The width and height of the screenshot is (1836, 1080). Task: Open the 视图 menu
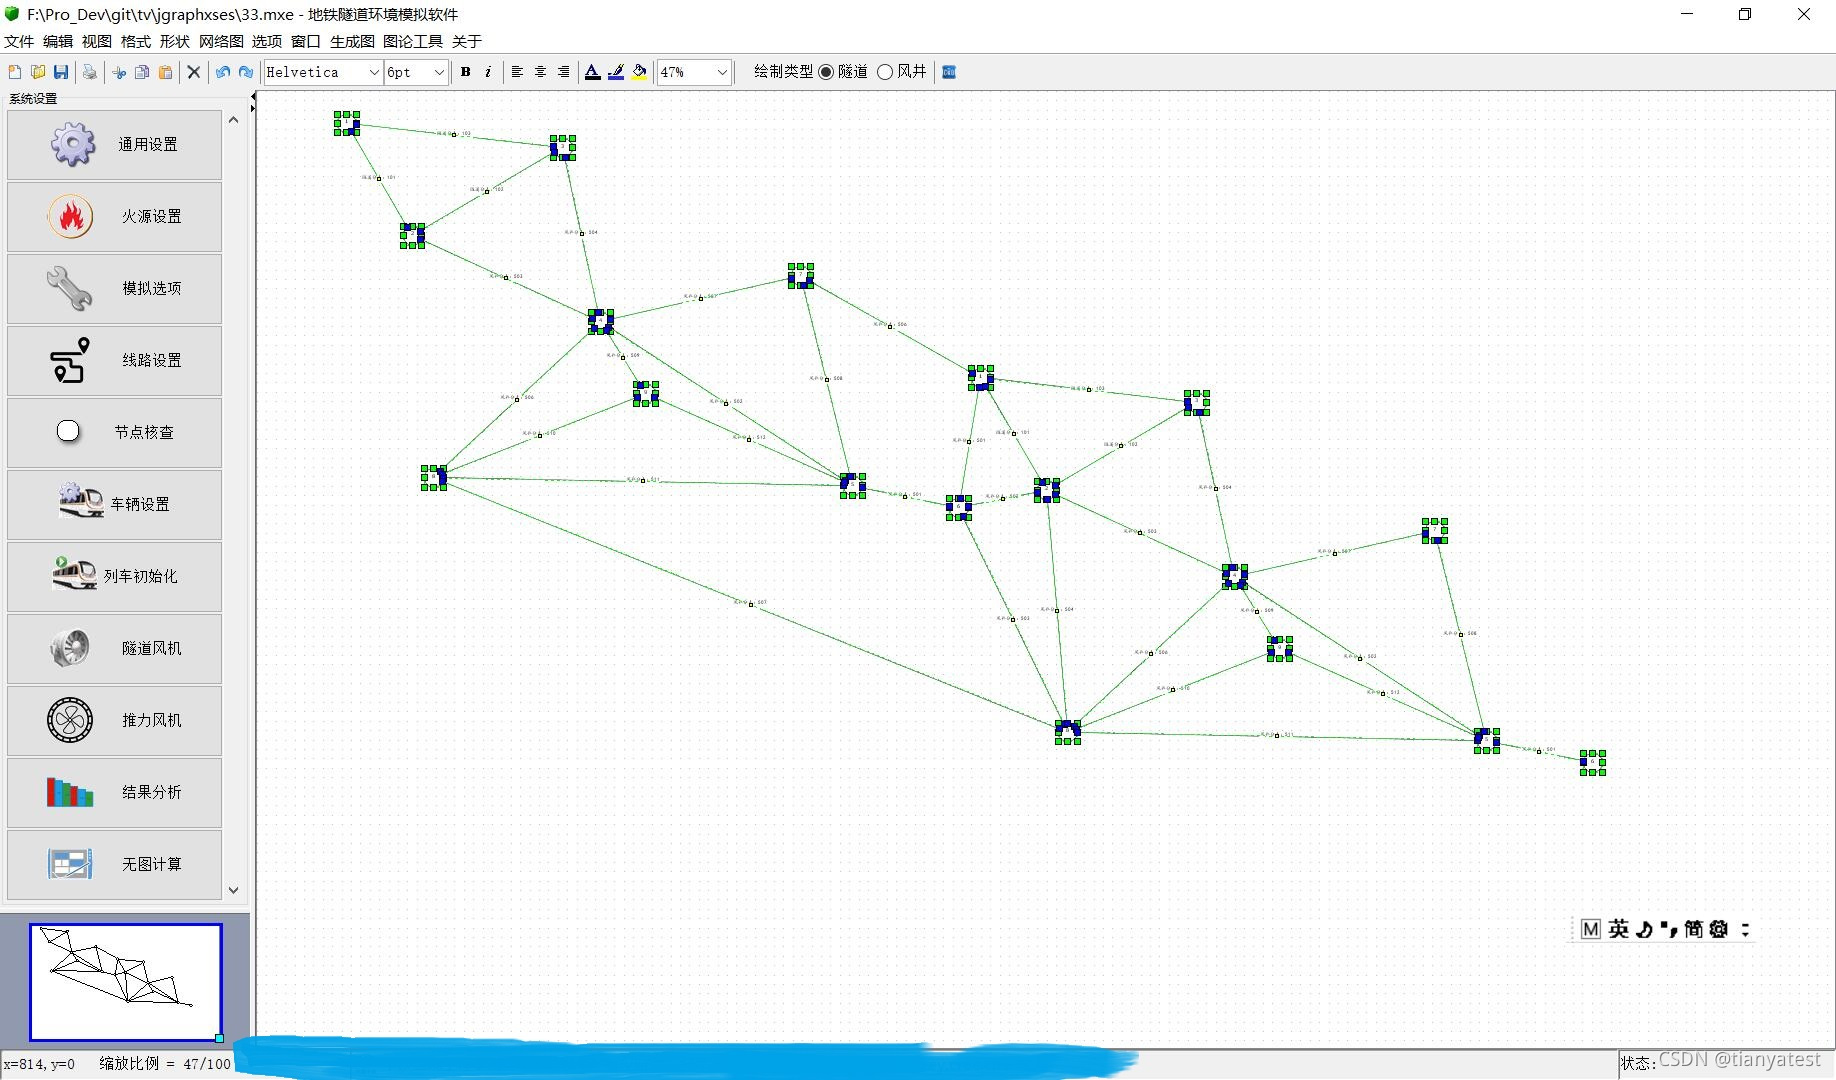pos(97,41)
